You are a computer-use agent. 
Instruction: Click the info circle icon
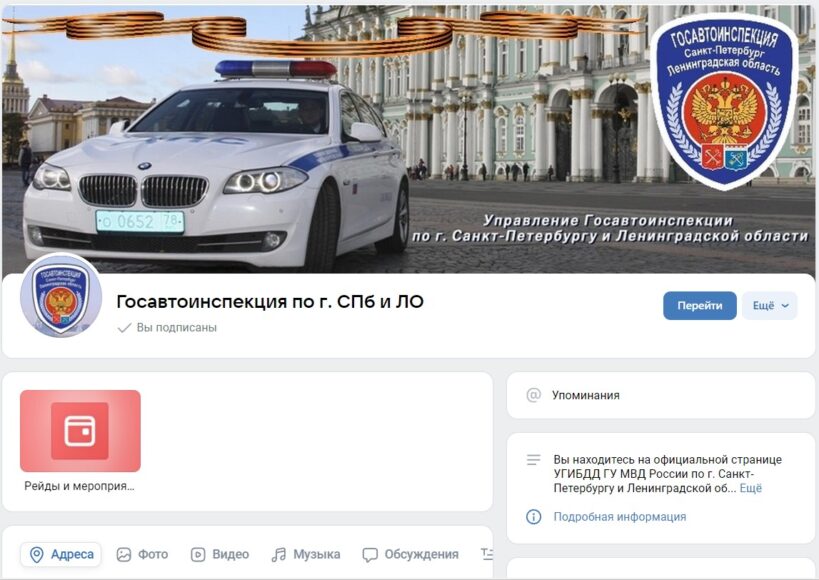tap(533, 517)
